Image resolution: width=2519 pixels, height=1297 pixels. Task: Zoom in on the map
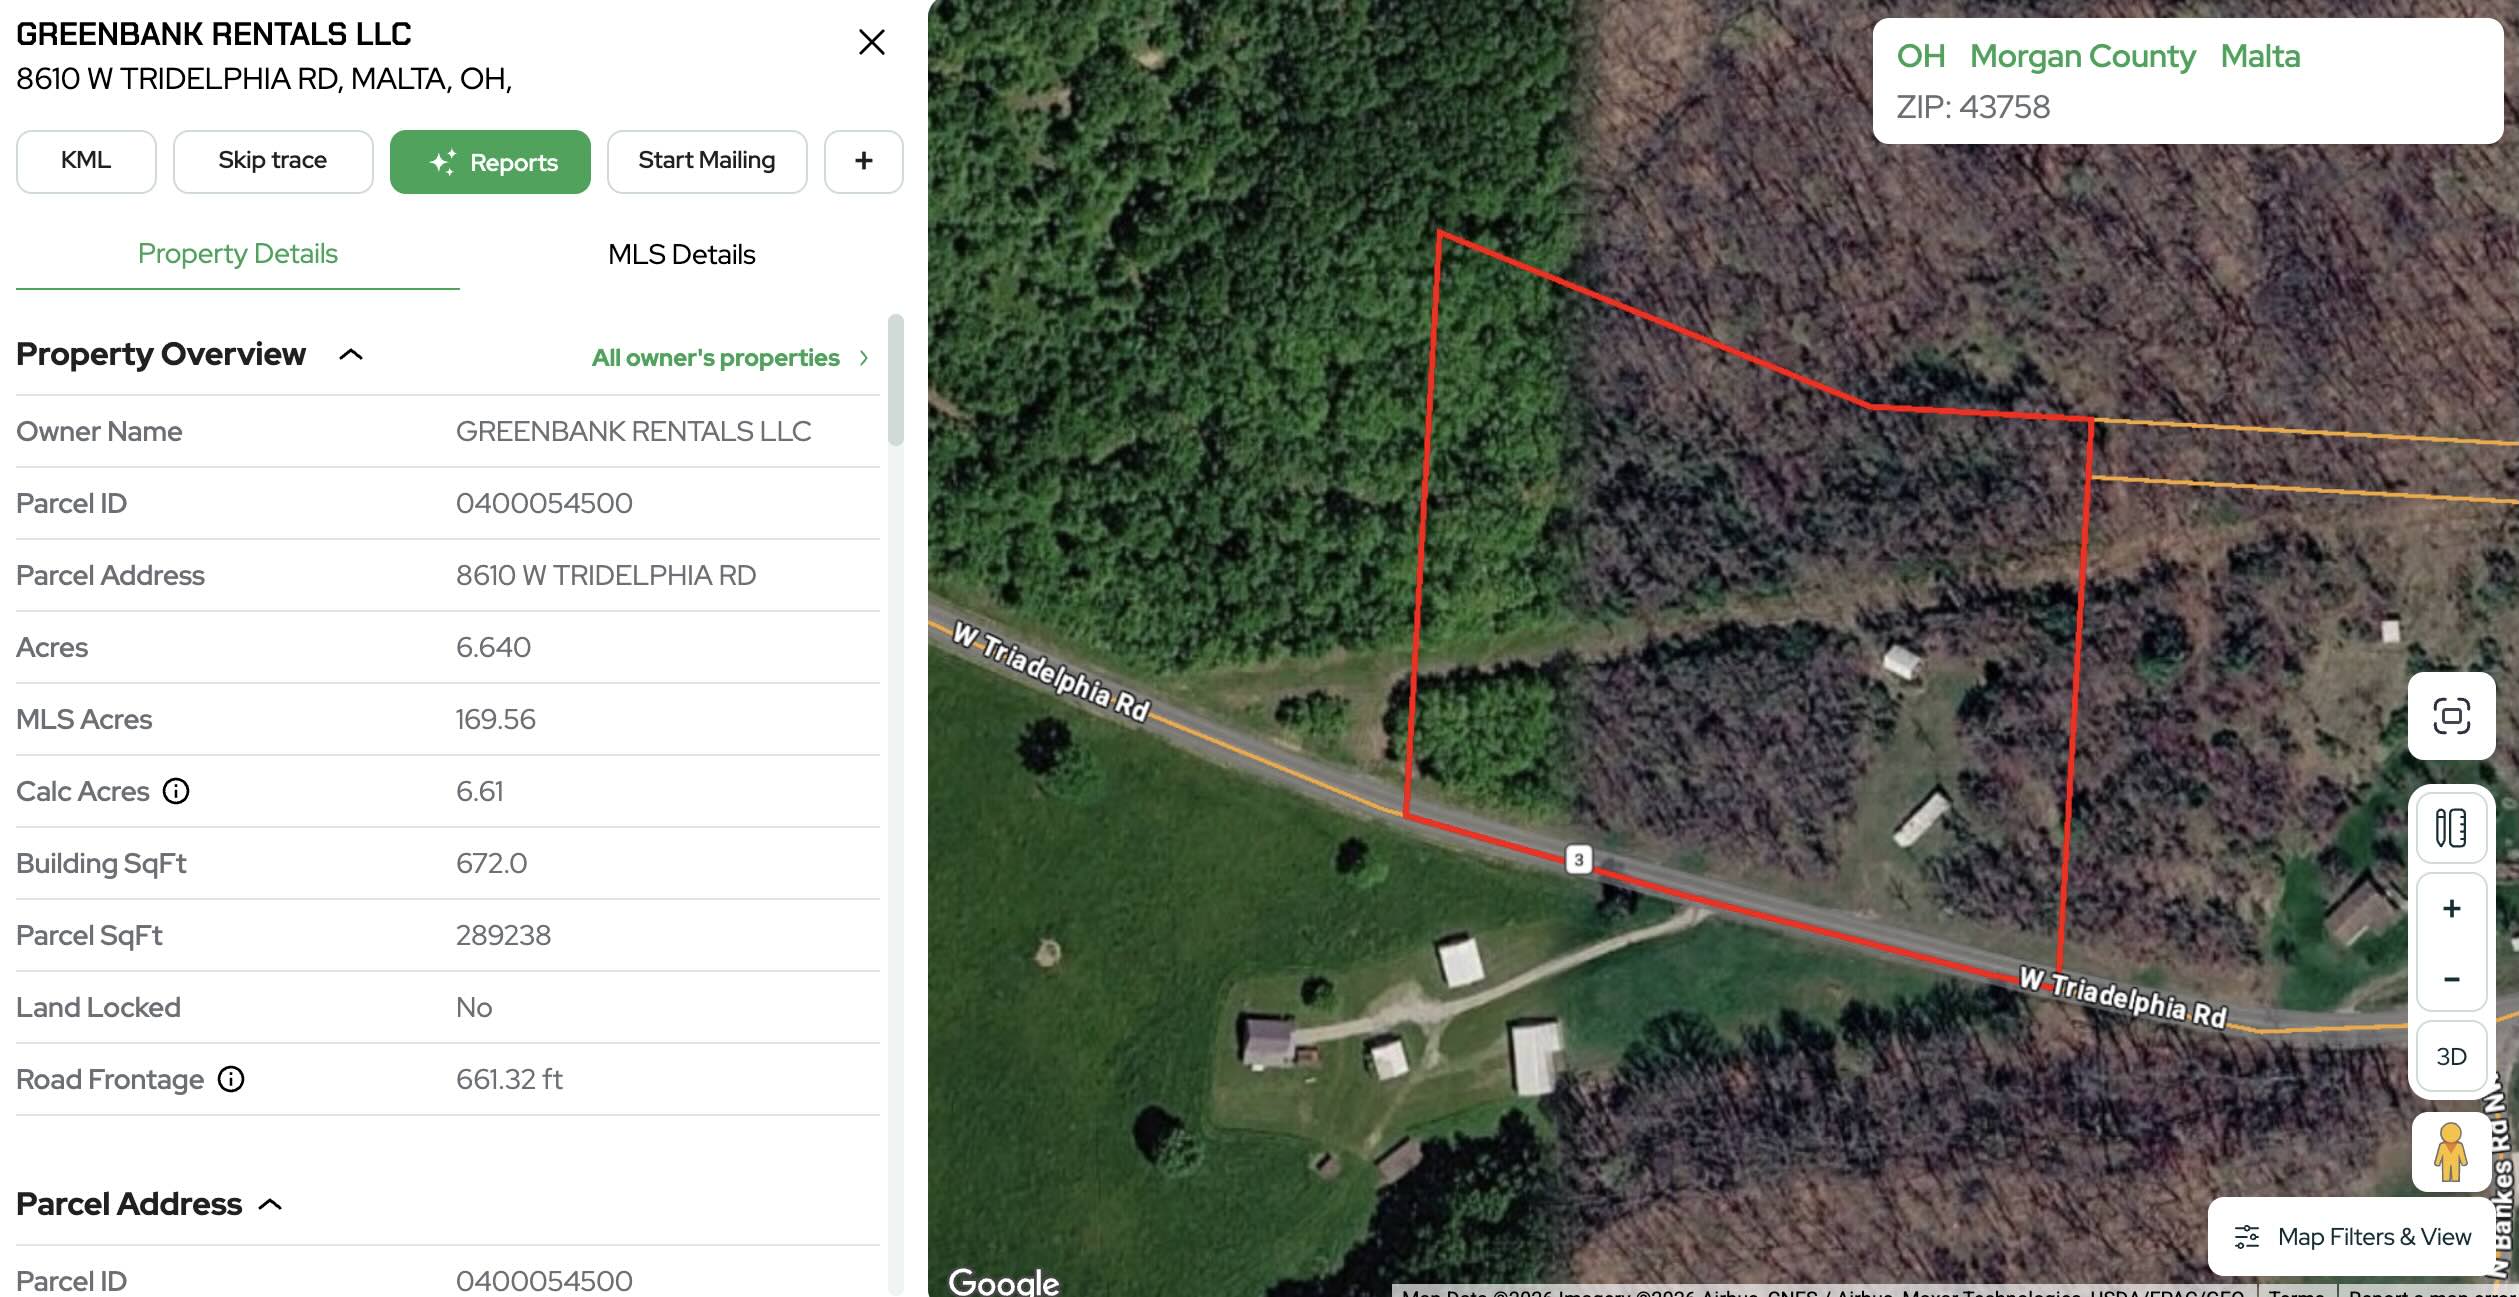[x=2451, y=909]
